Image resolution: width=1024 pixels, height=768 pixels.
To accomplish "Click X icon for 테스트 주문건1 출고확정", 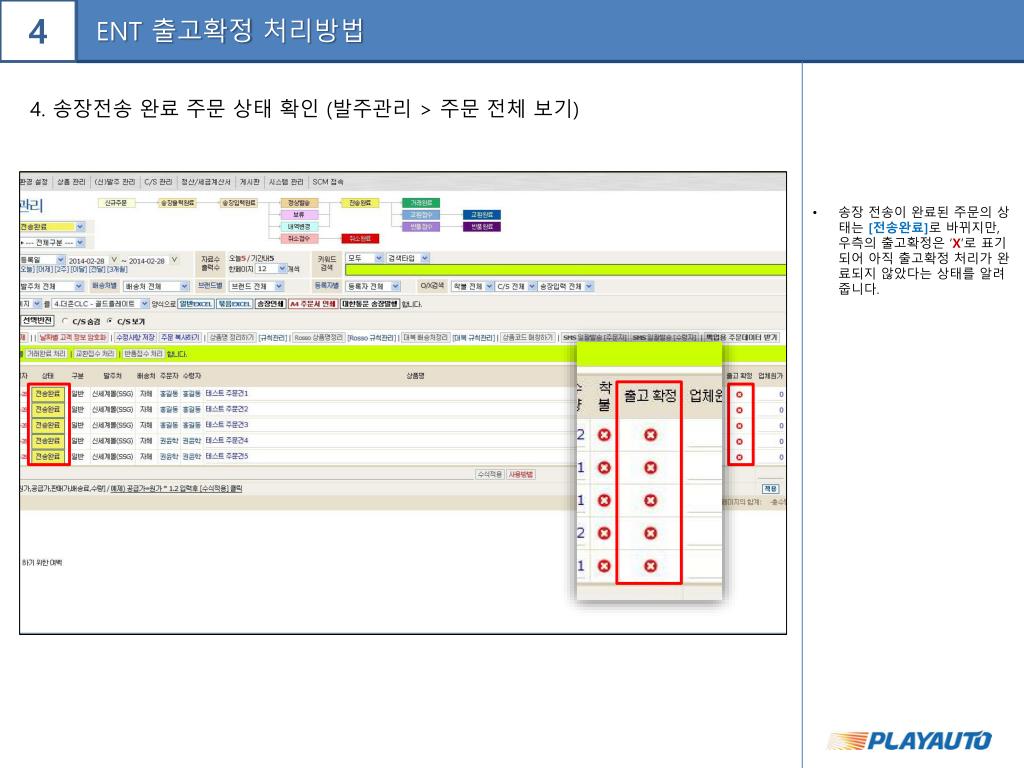I will (x=739, y=394).
